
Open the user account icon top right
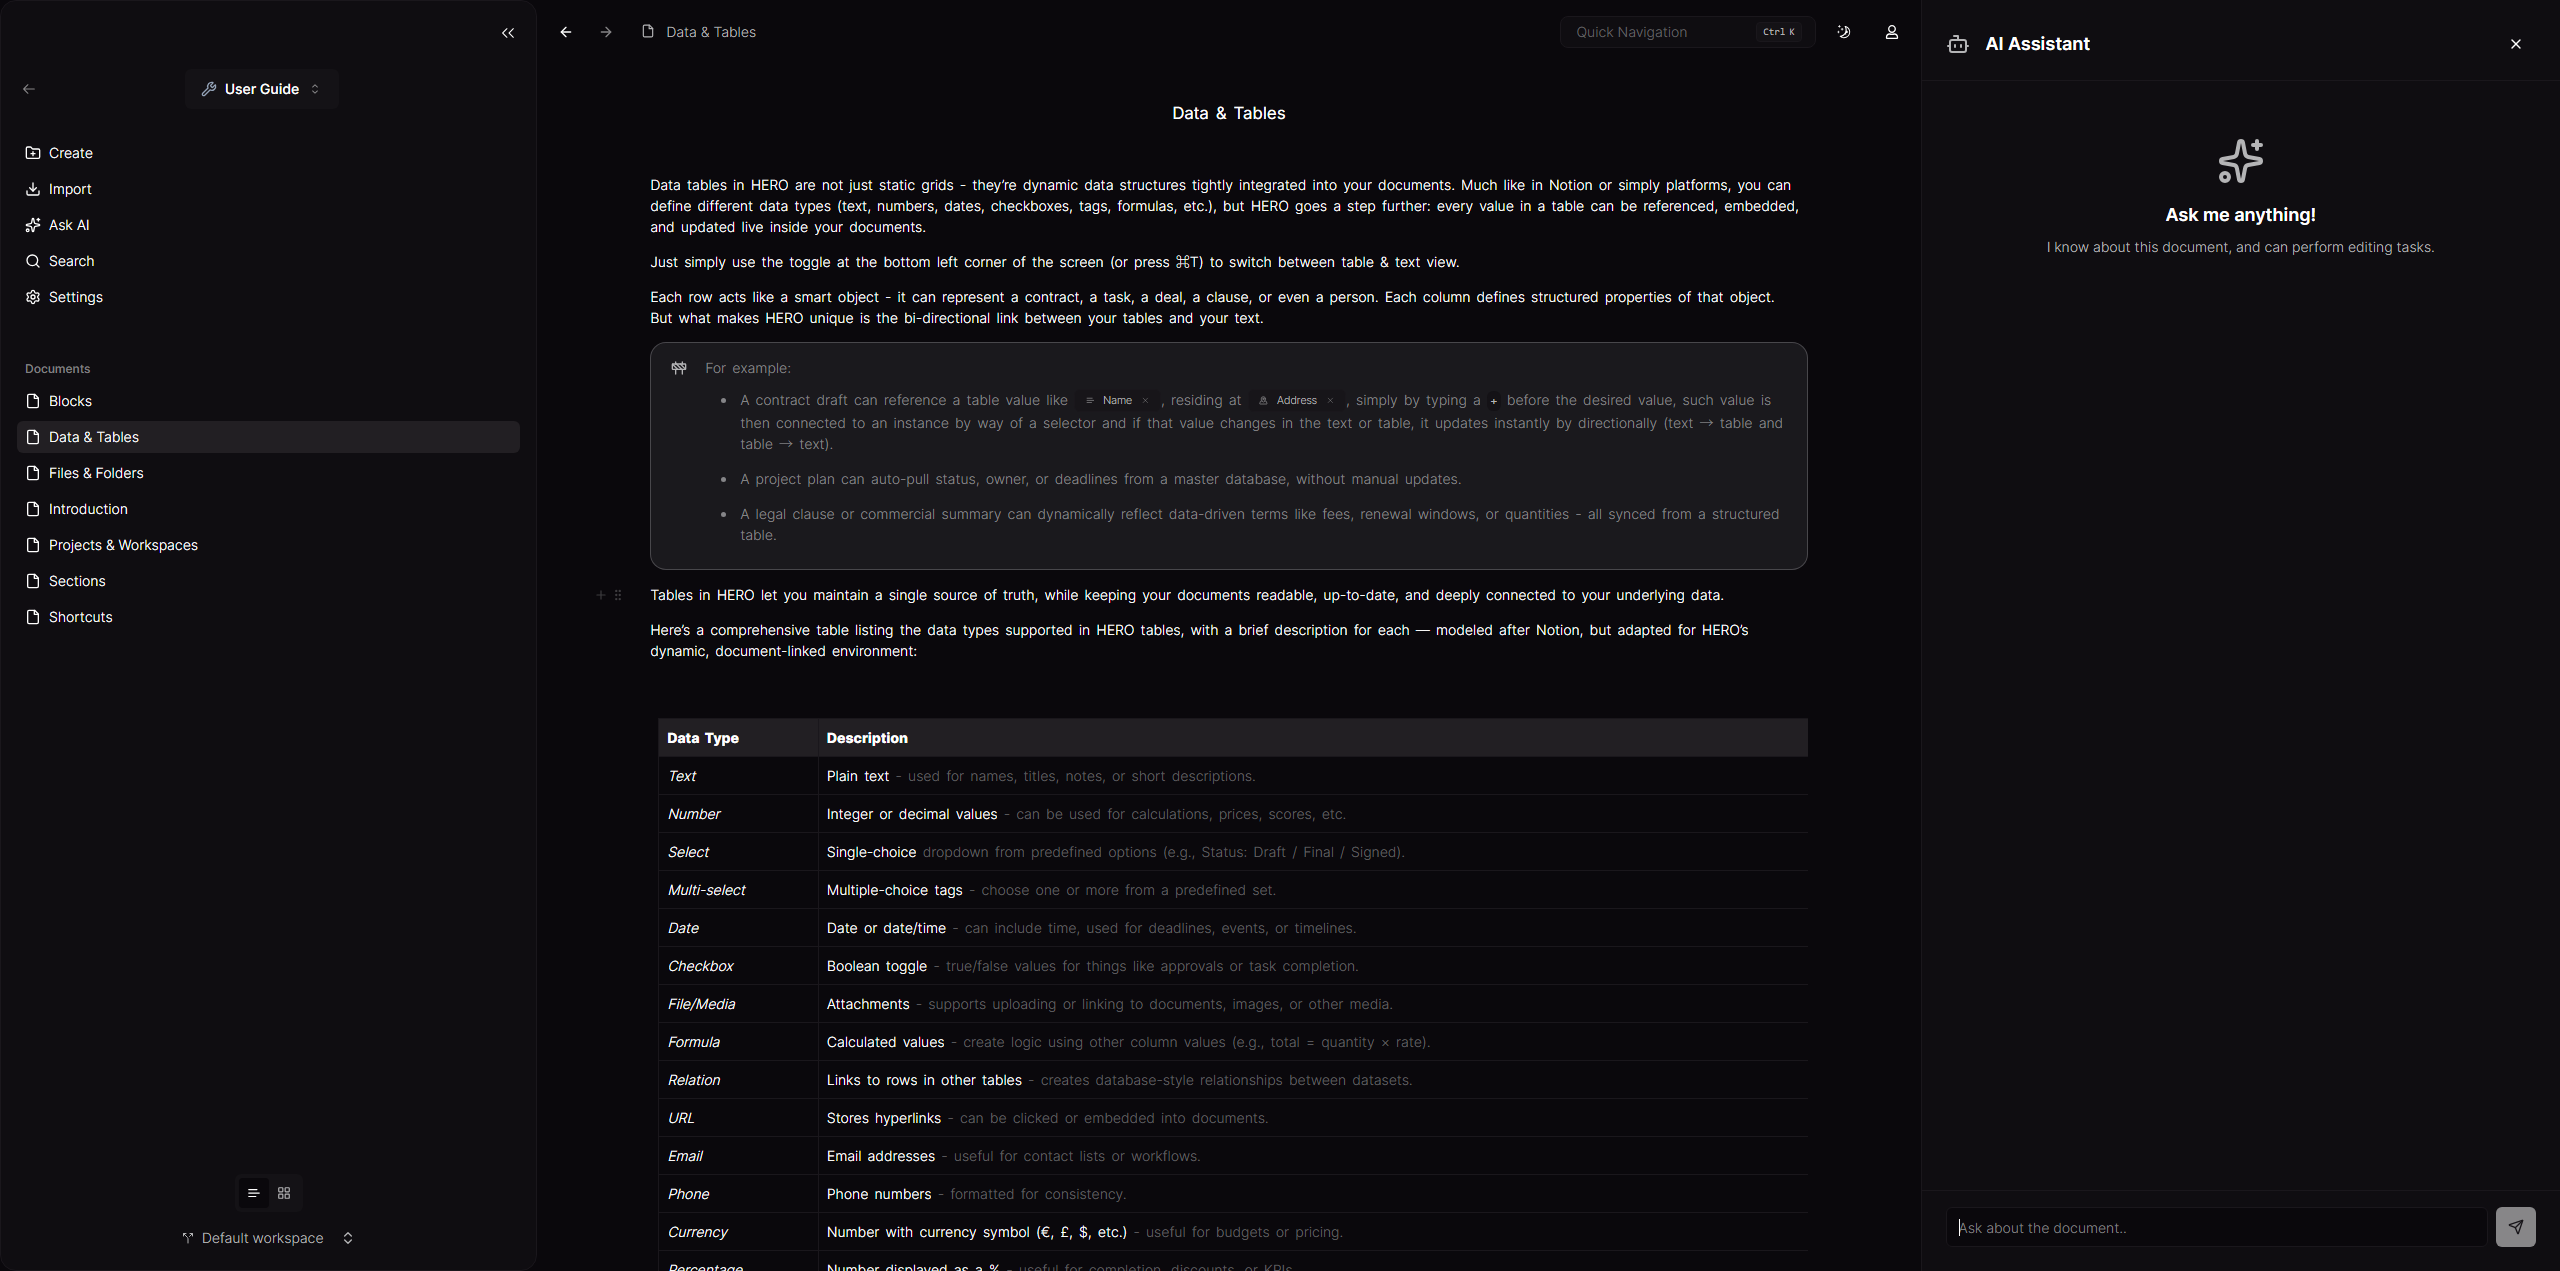pyautogui.click(x=1891, y=32)
